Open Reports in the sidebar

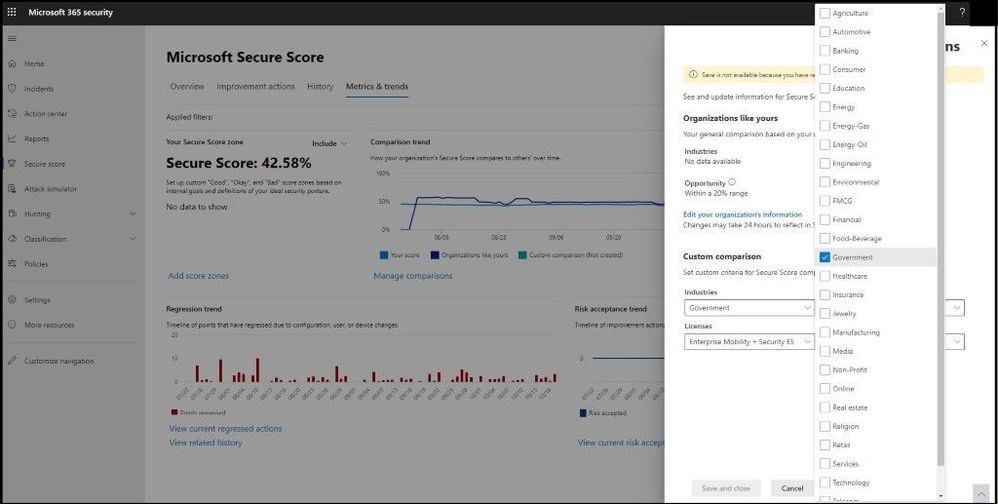point(36,139)
